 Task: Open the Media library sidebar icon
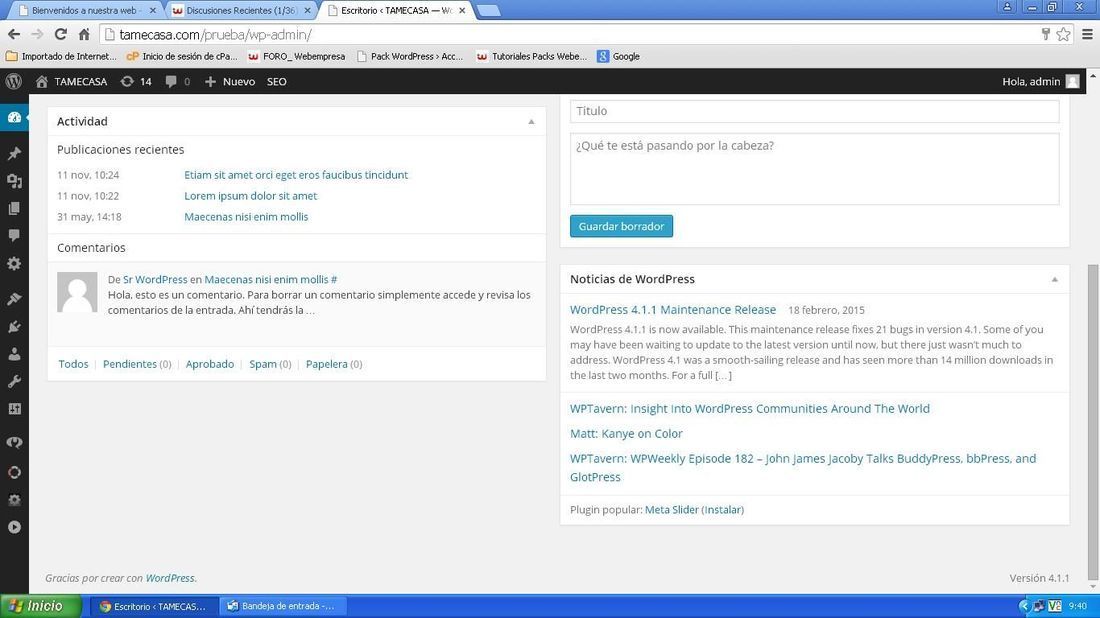click(14, 181)
